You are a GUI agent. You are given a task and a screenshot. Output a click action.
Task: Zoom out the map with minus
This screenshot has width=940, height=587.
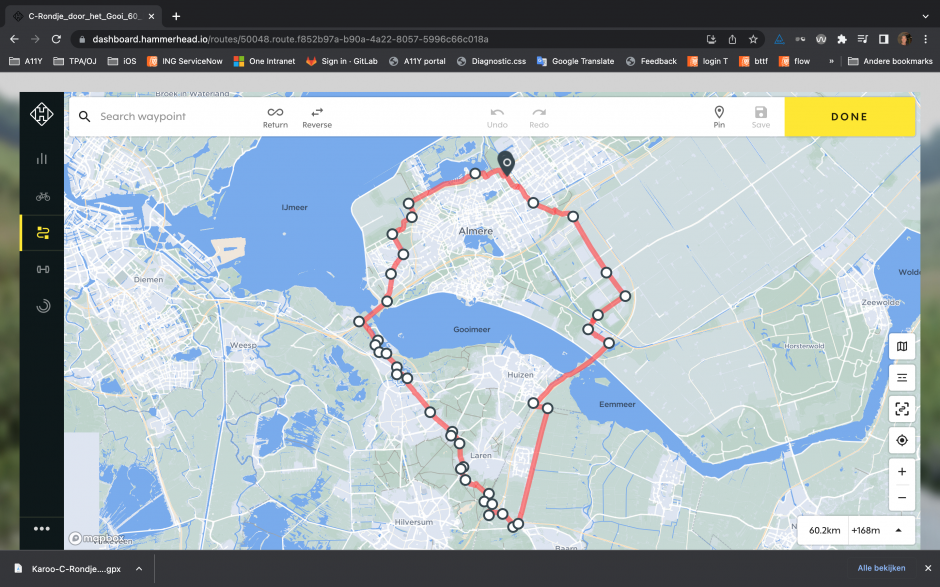(902, 498)
